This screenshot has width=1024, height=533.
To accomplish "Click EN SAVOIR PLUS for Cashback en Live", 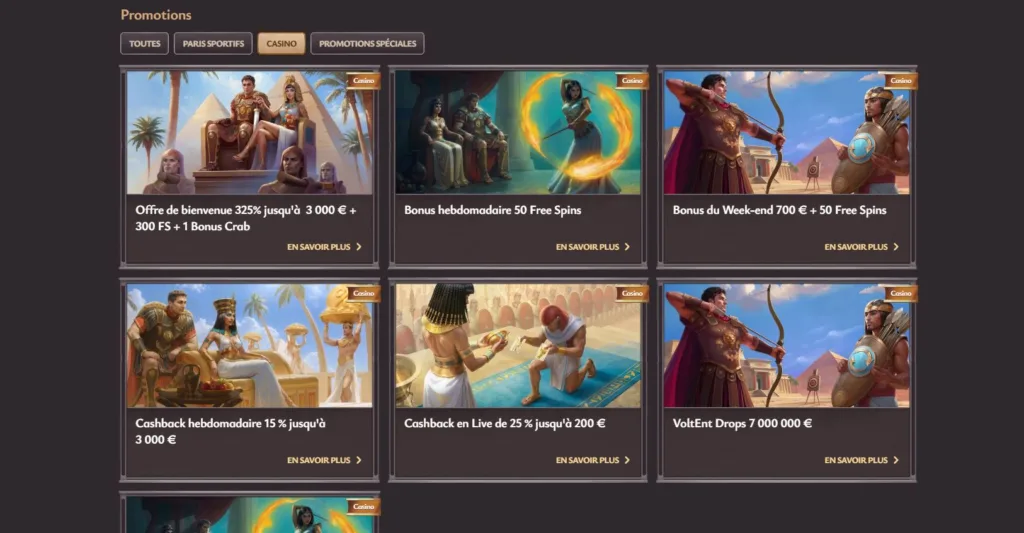I will 587,460.
